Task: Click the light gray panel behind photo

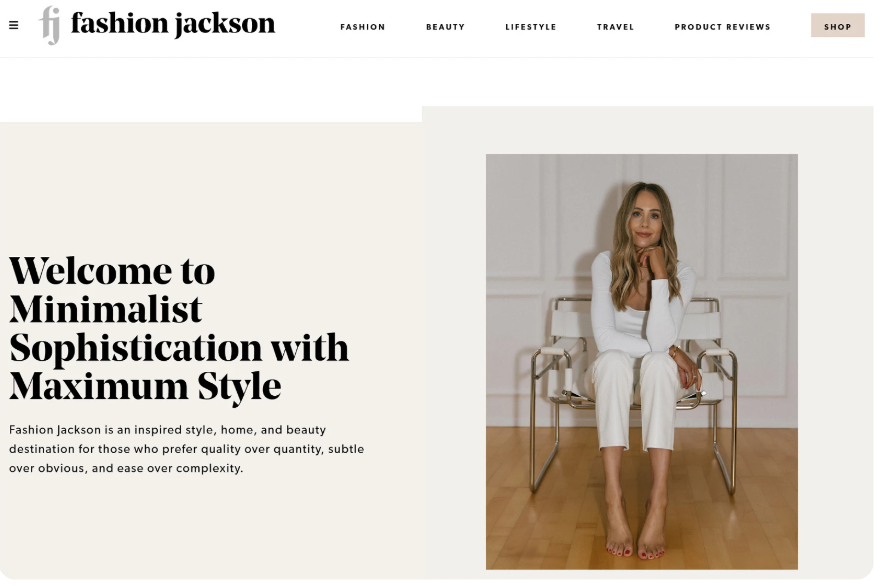Action: coord(454,337)
